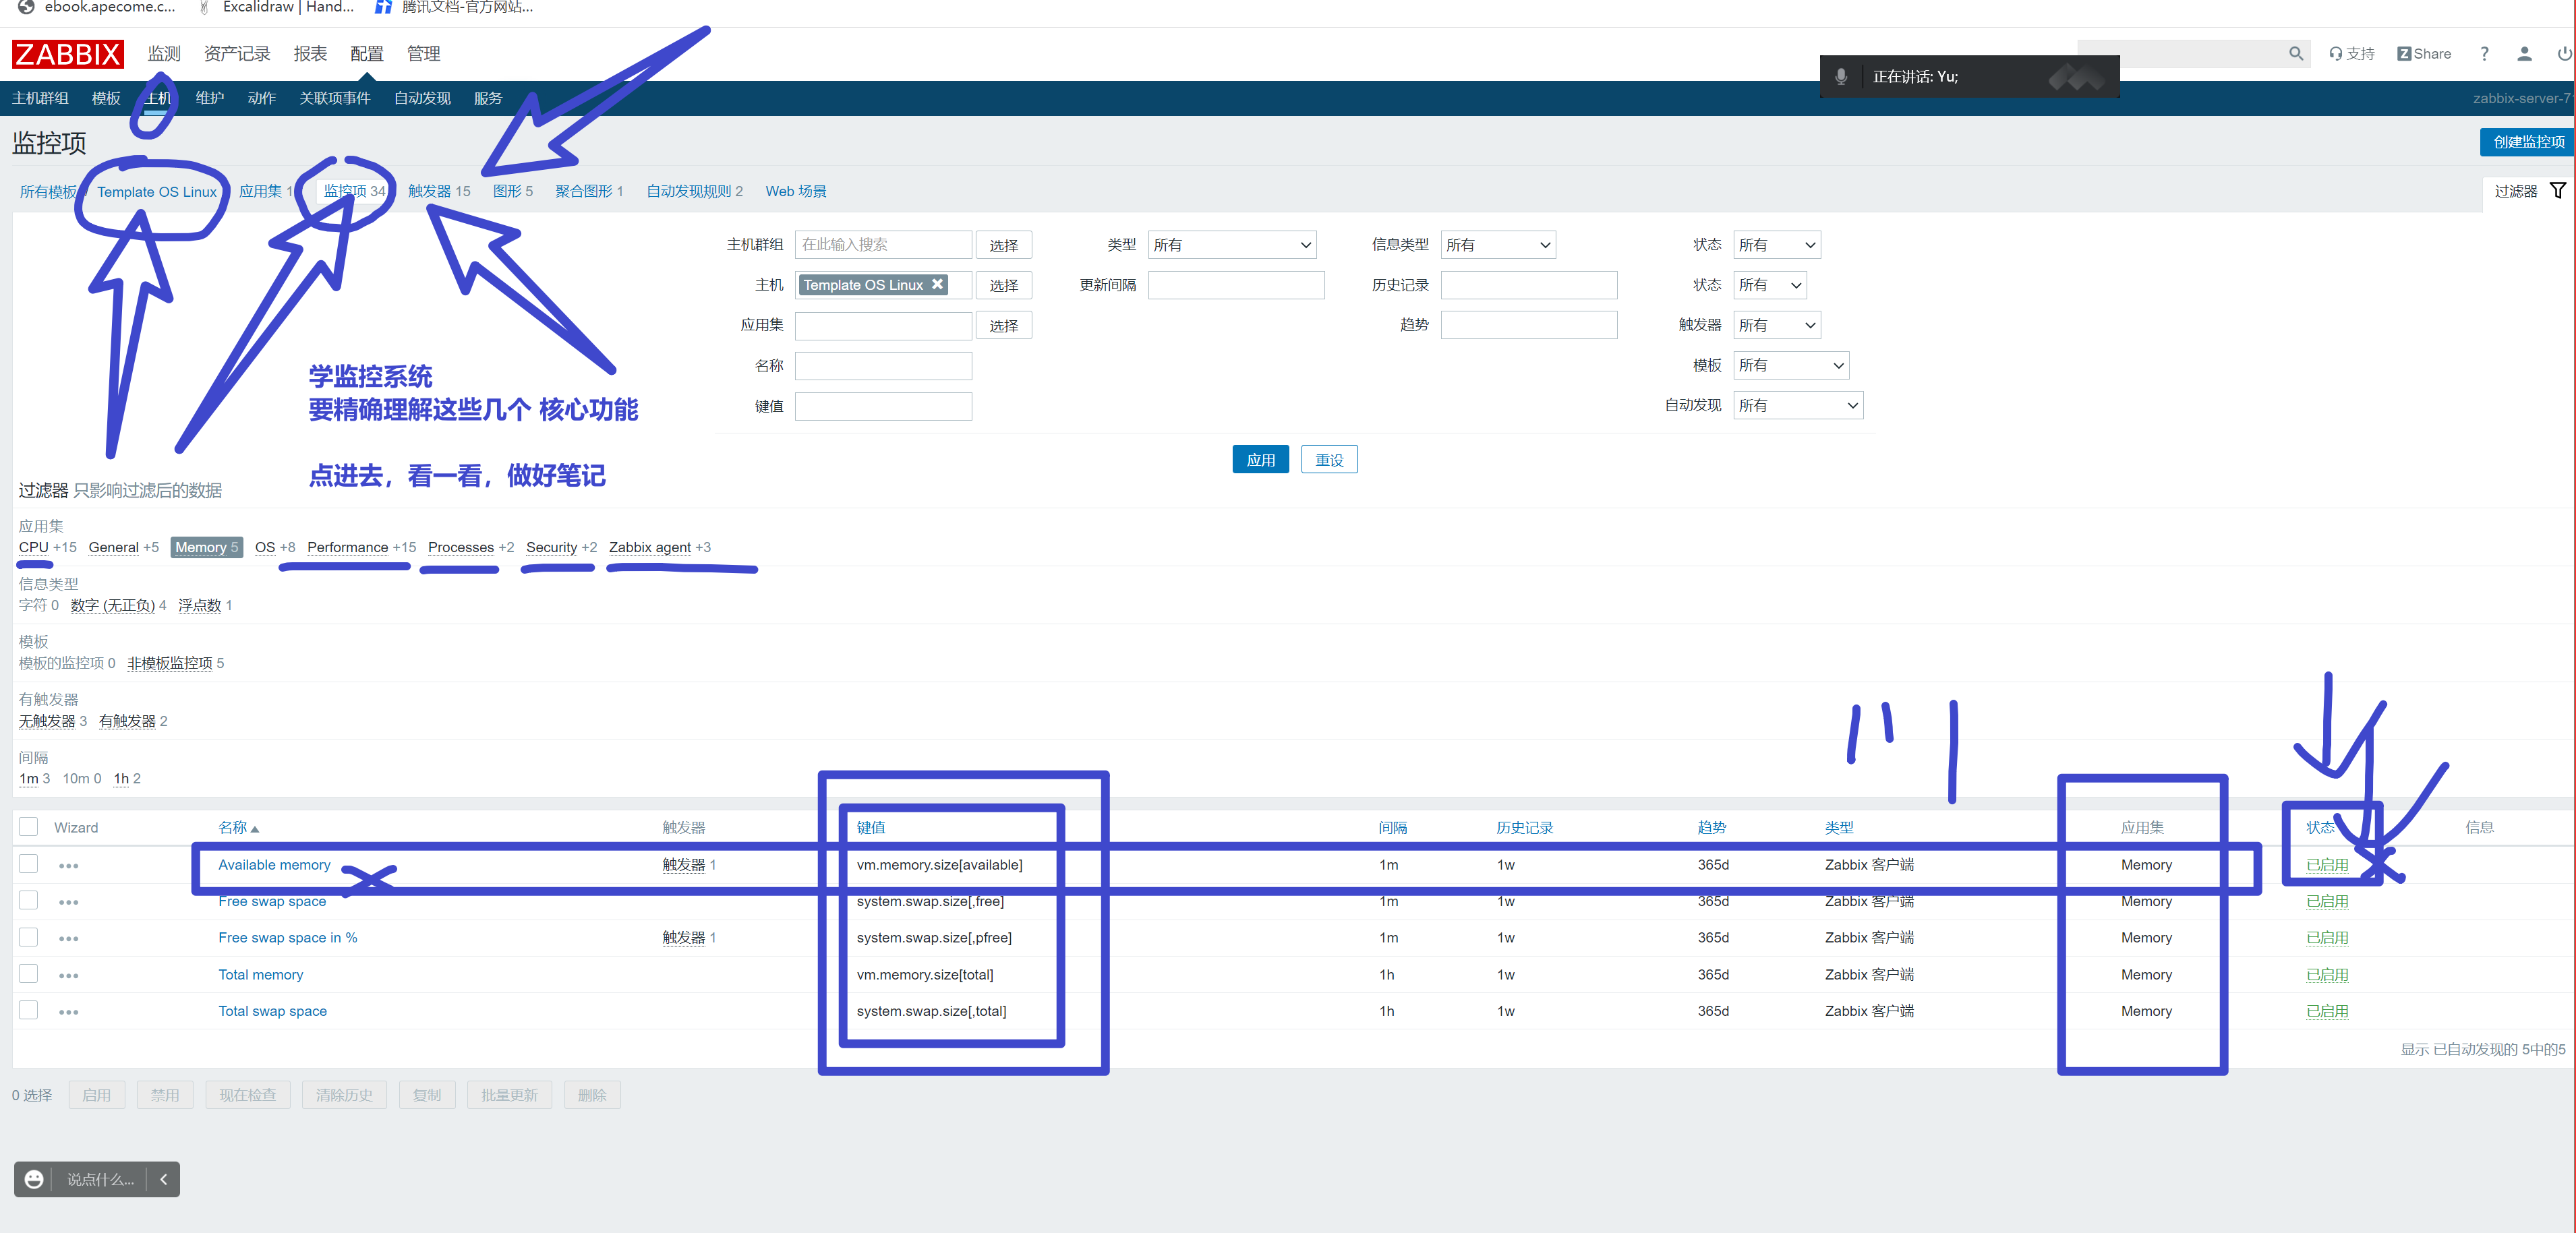Go to 模板 submenu
The height and width of the screenshot is (1233, 2576).
106,98
